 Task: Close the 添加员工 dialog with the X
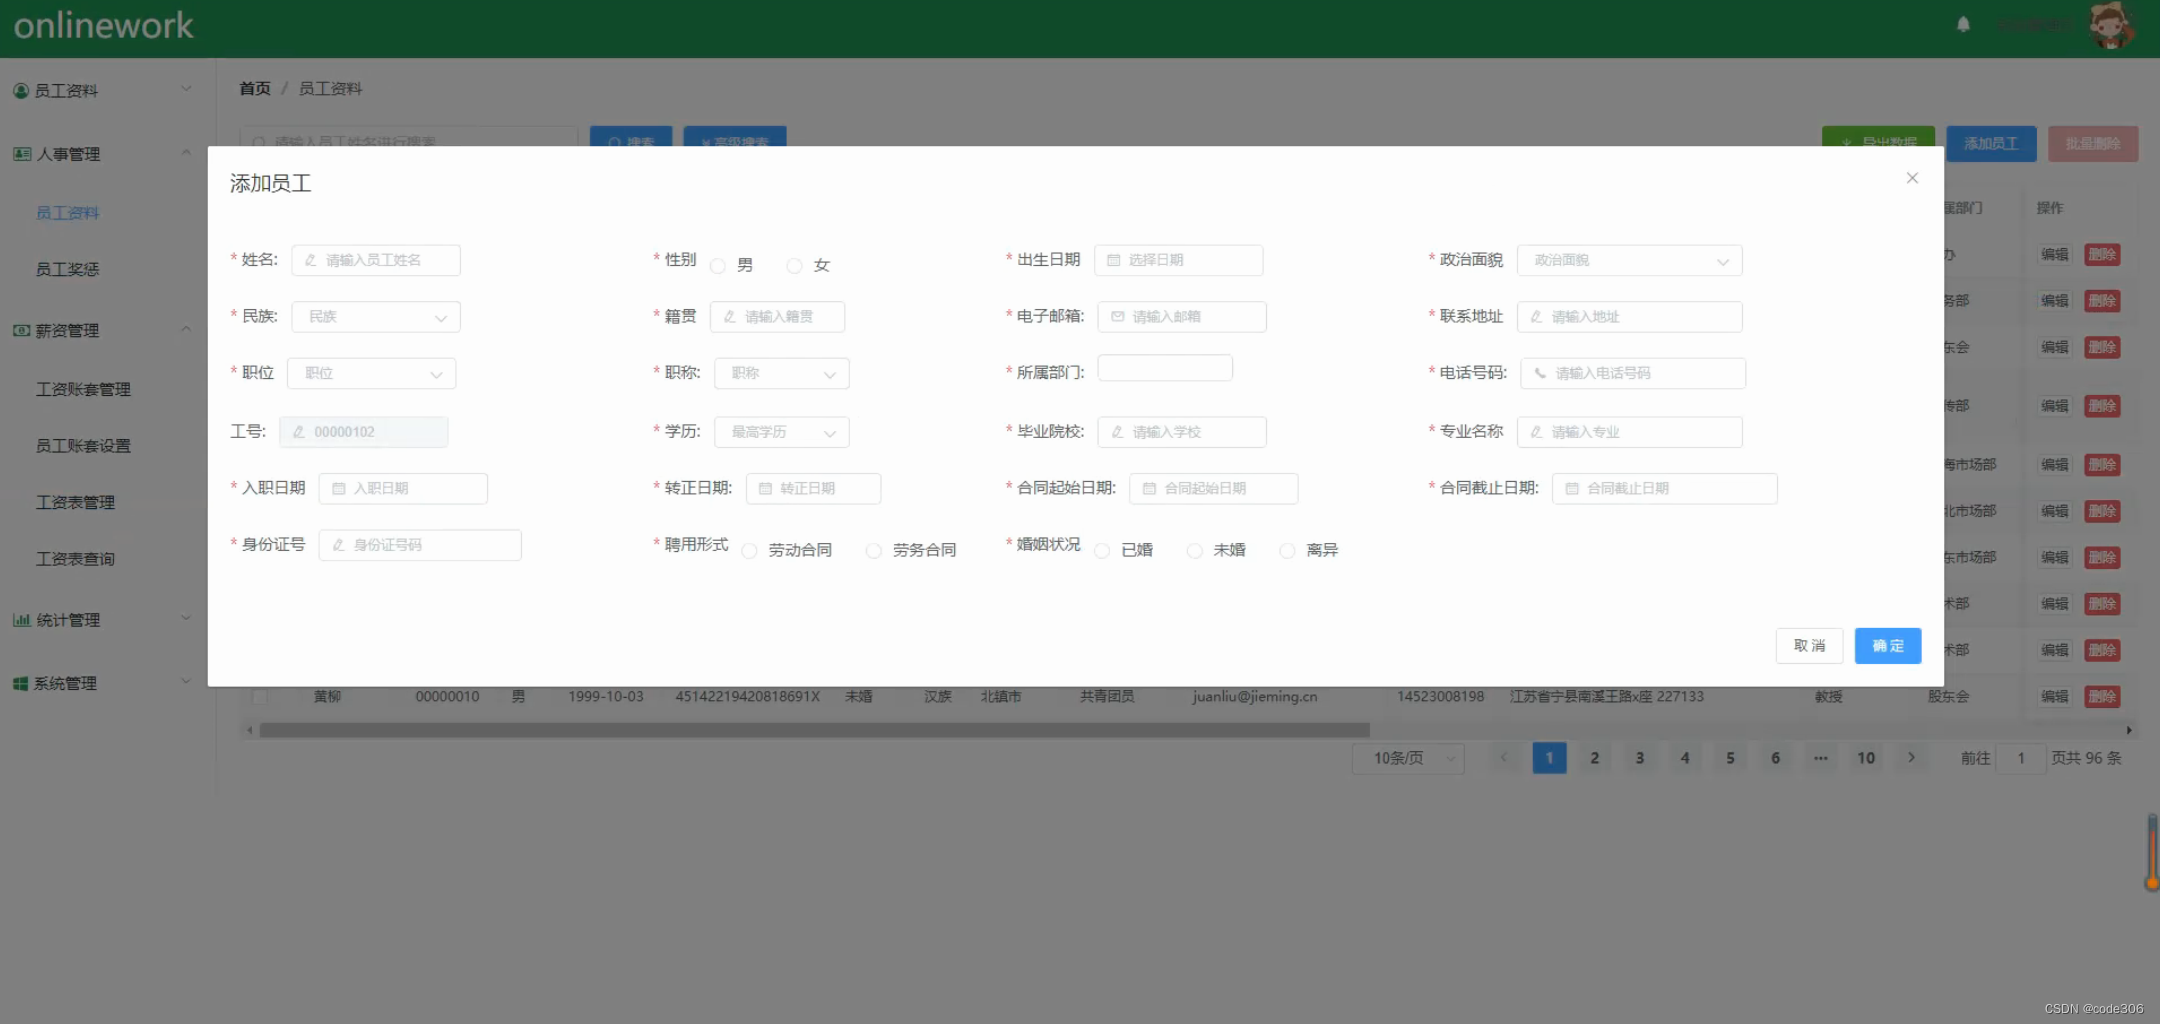[x=1911, y=177]
